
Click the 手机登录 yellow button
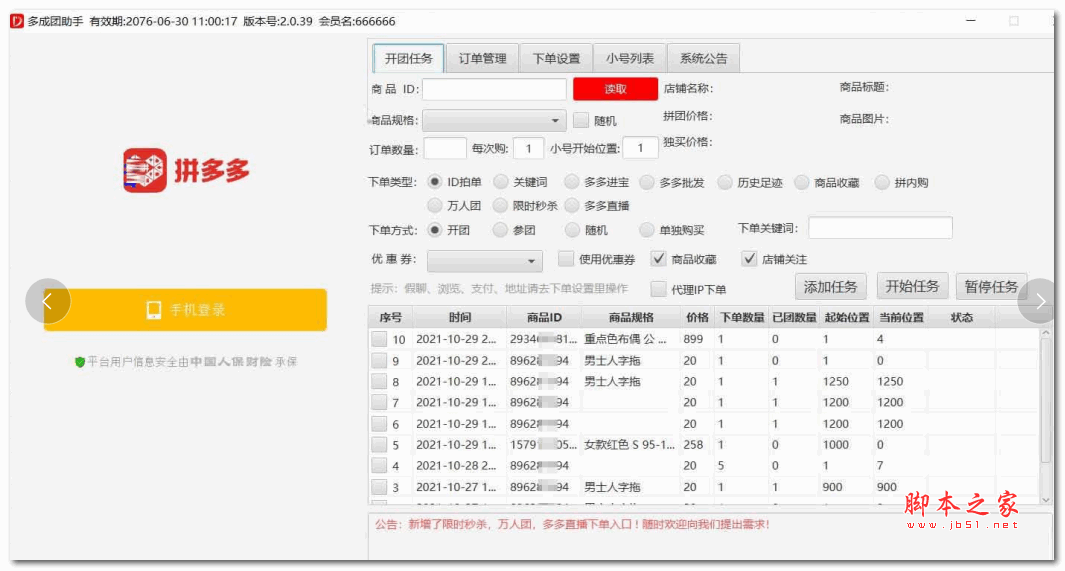185,310
